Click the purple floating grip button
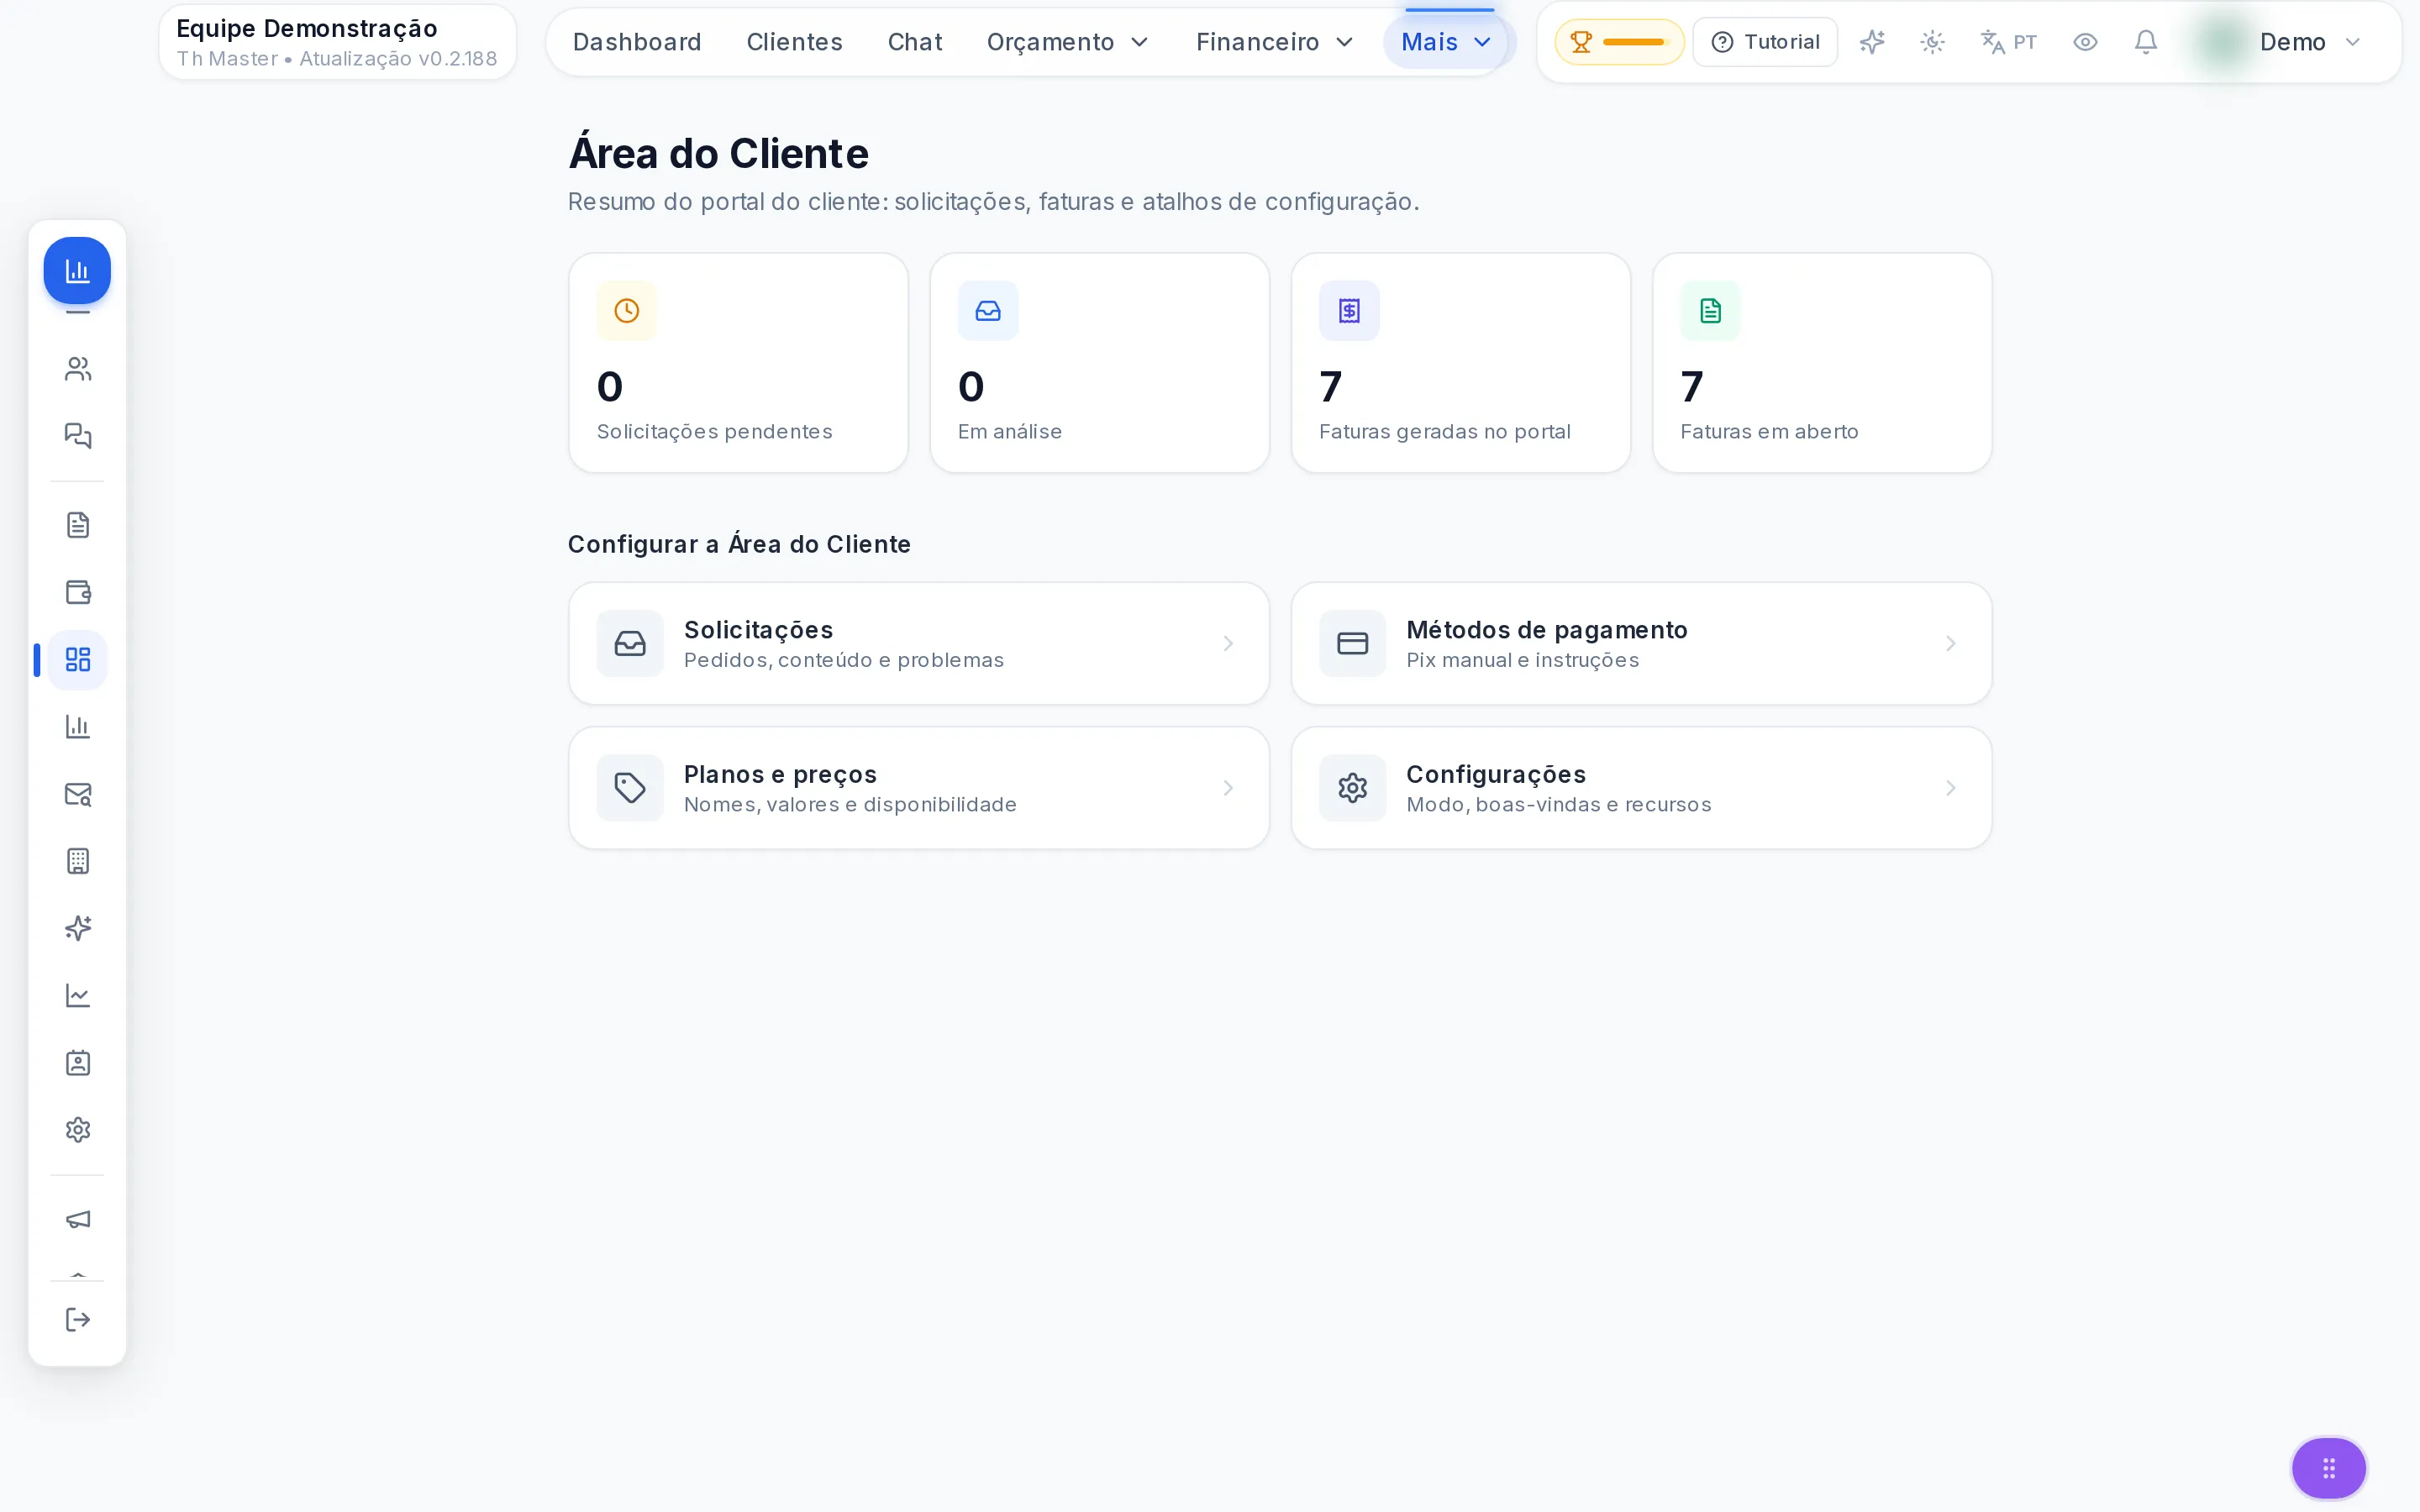This screenshot has width=2420, height=1512. pos(2329,1468)
